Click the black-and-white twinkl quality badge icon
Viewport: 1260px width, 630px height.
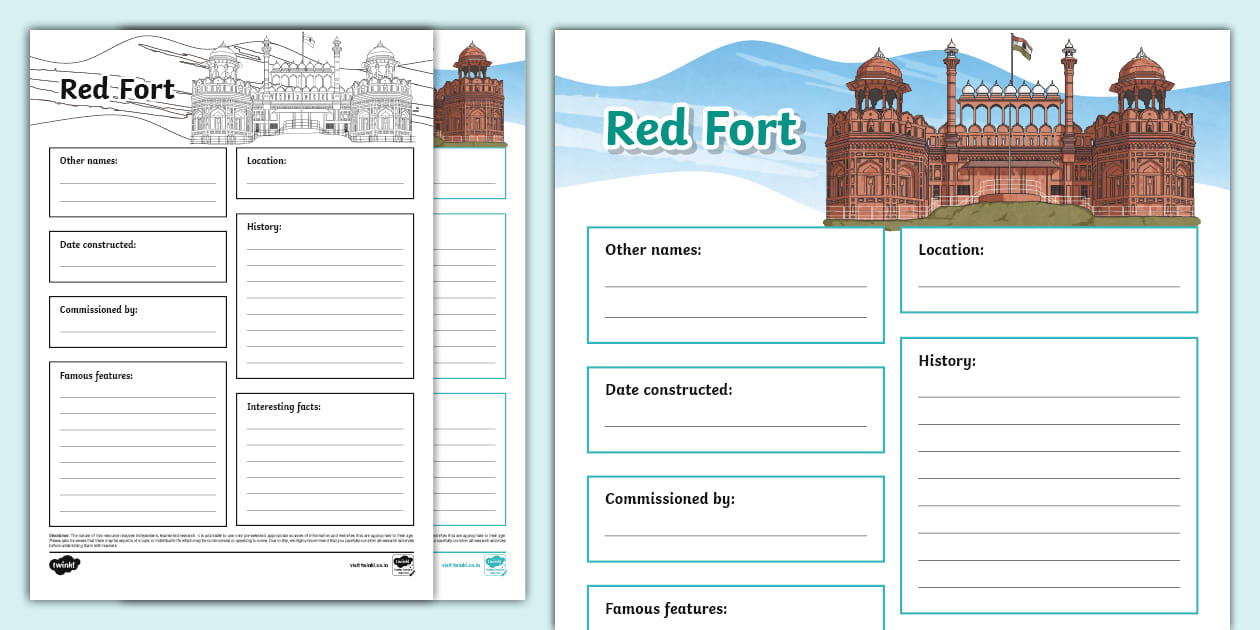(403, 565)
